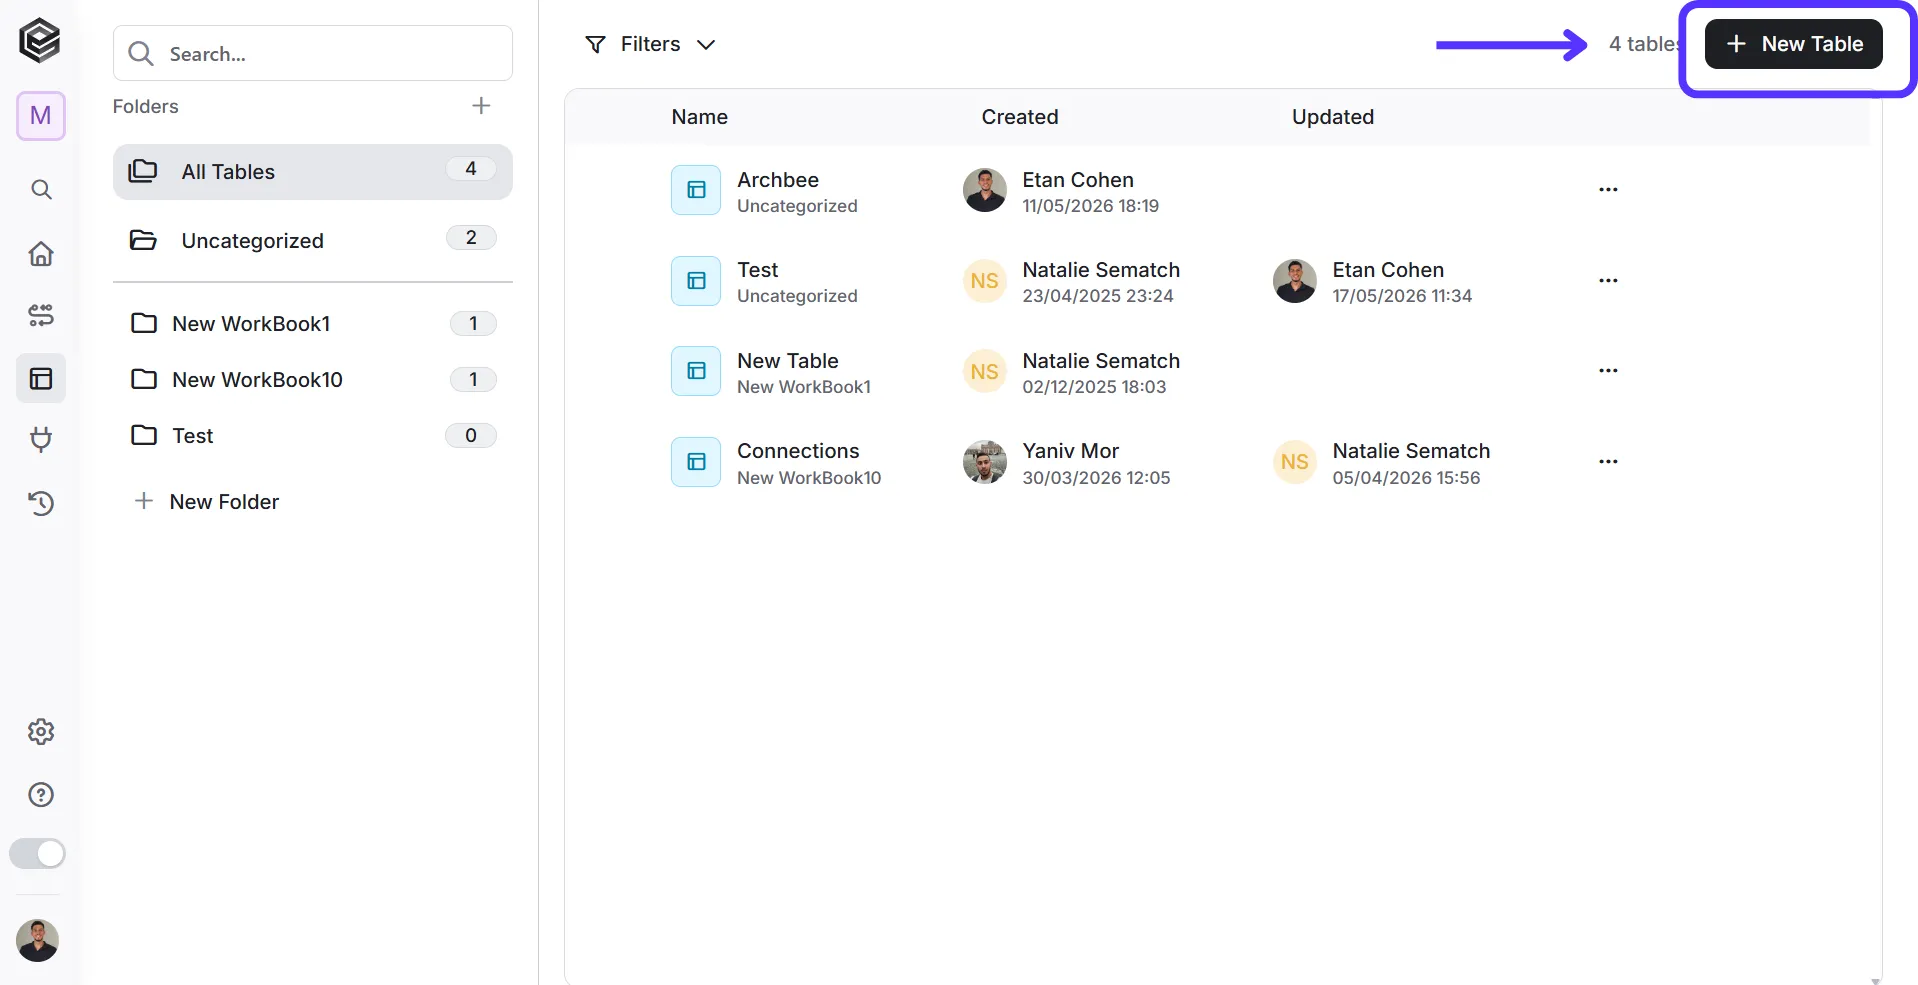Open the settings gear icon
Screen dimensions: 1918x985
pos(41,731)
